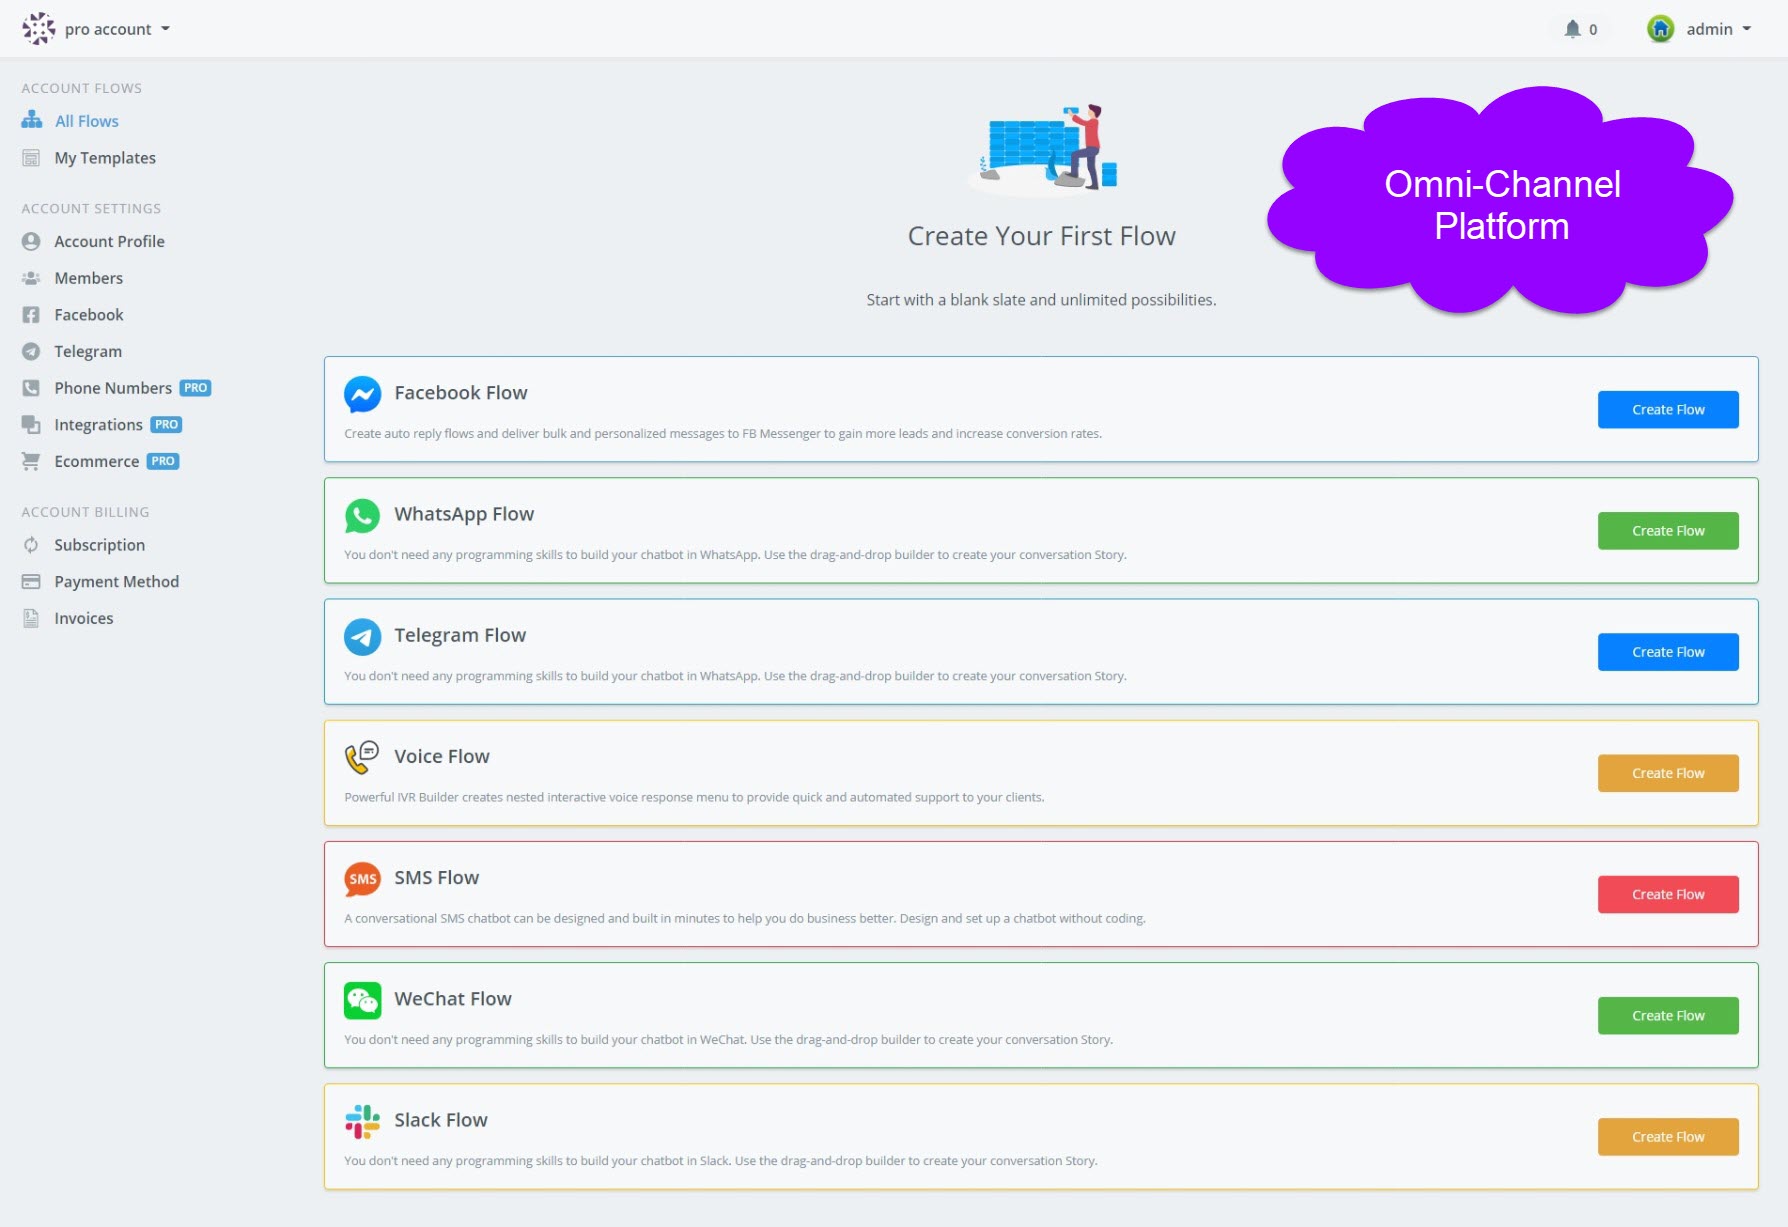This screenshot has width=1788, height=1227.
Task: Click the Telegram sidebar icon
Action: [31, 351]
